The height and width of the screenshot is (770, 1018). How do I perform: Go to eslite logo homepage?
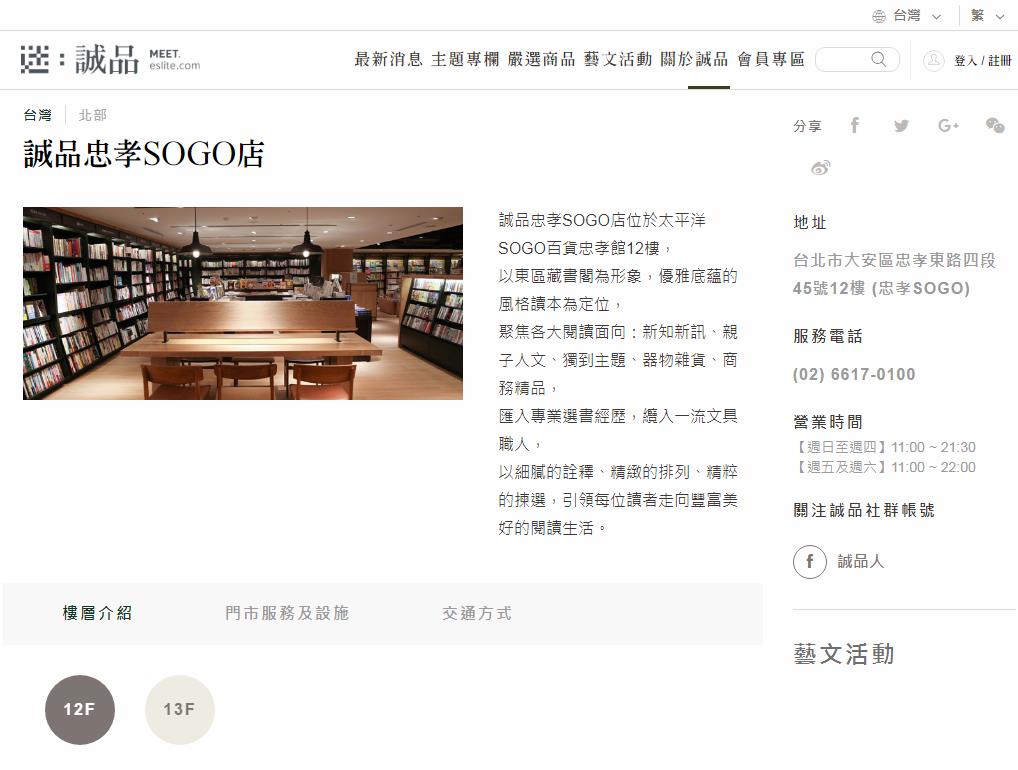pos(110,60)
